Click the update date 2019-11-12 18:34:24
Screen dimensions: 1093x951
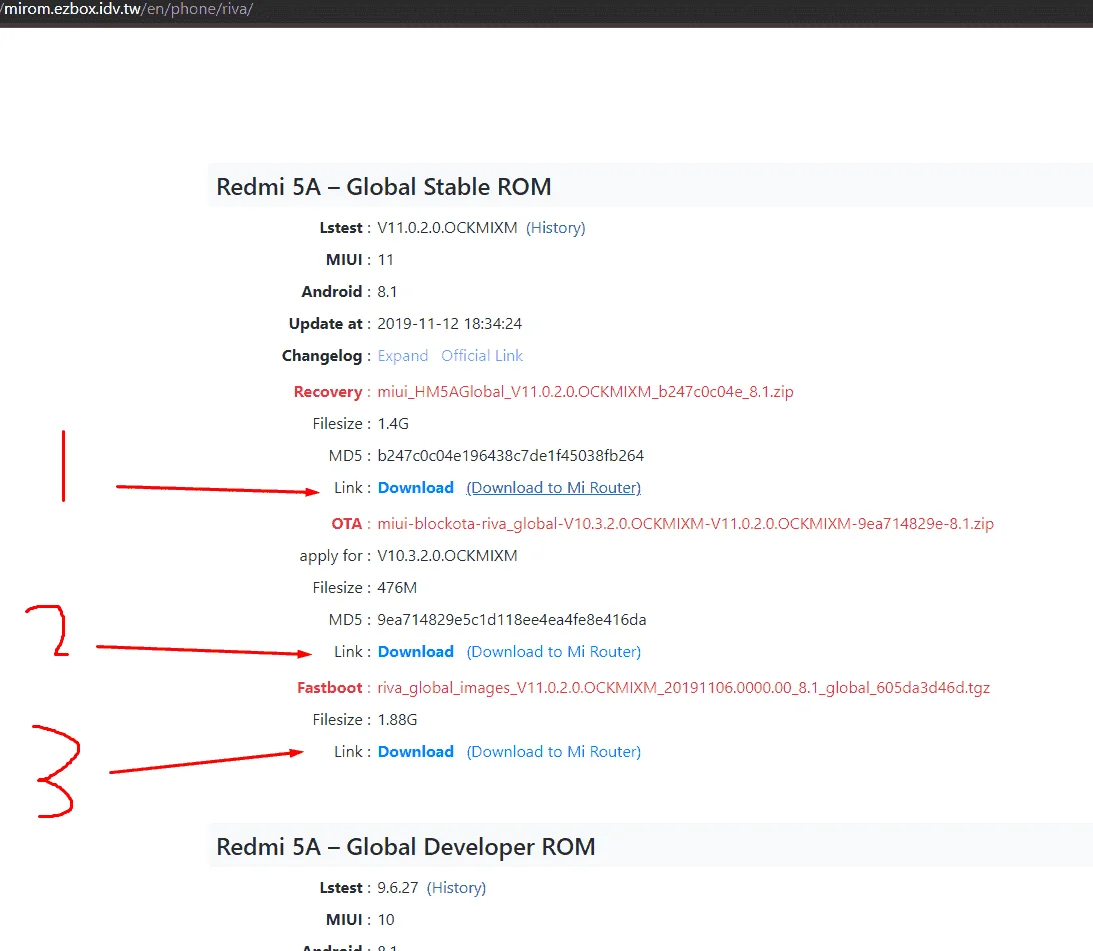coord(450,324)
